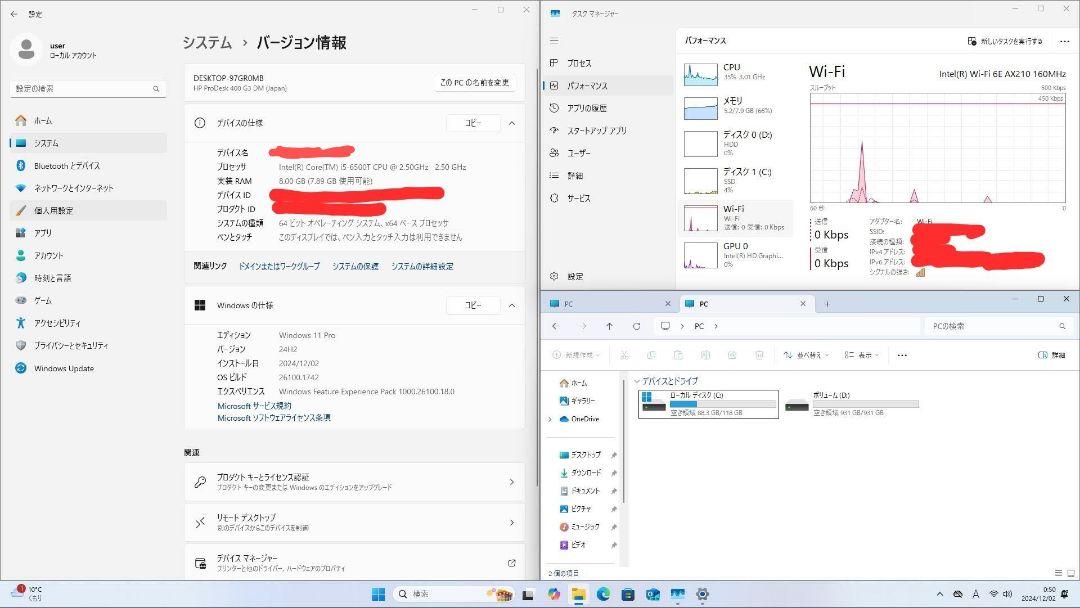This screenshot has height=608, width=1080.
Task: Click Explorer up one level arrow
Action: point(610,326)
